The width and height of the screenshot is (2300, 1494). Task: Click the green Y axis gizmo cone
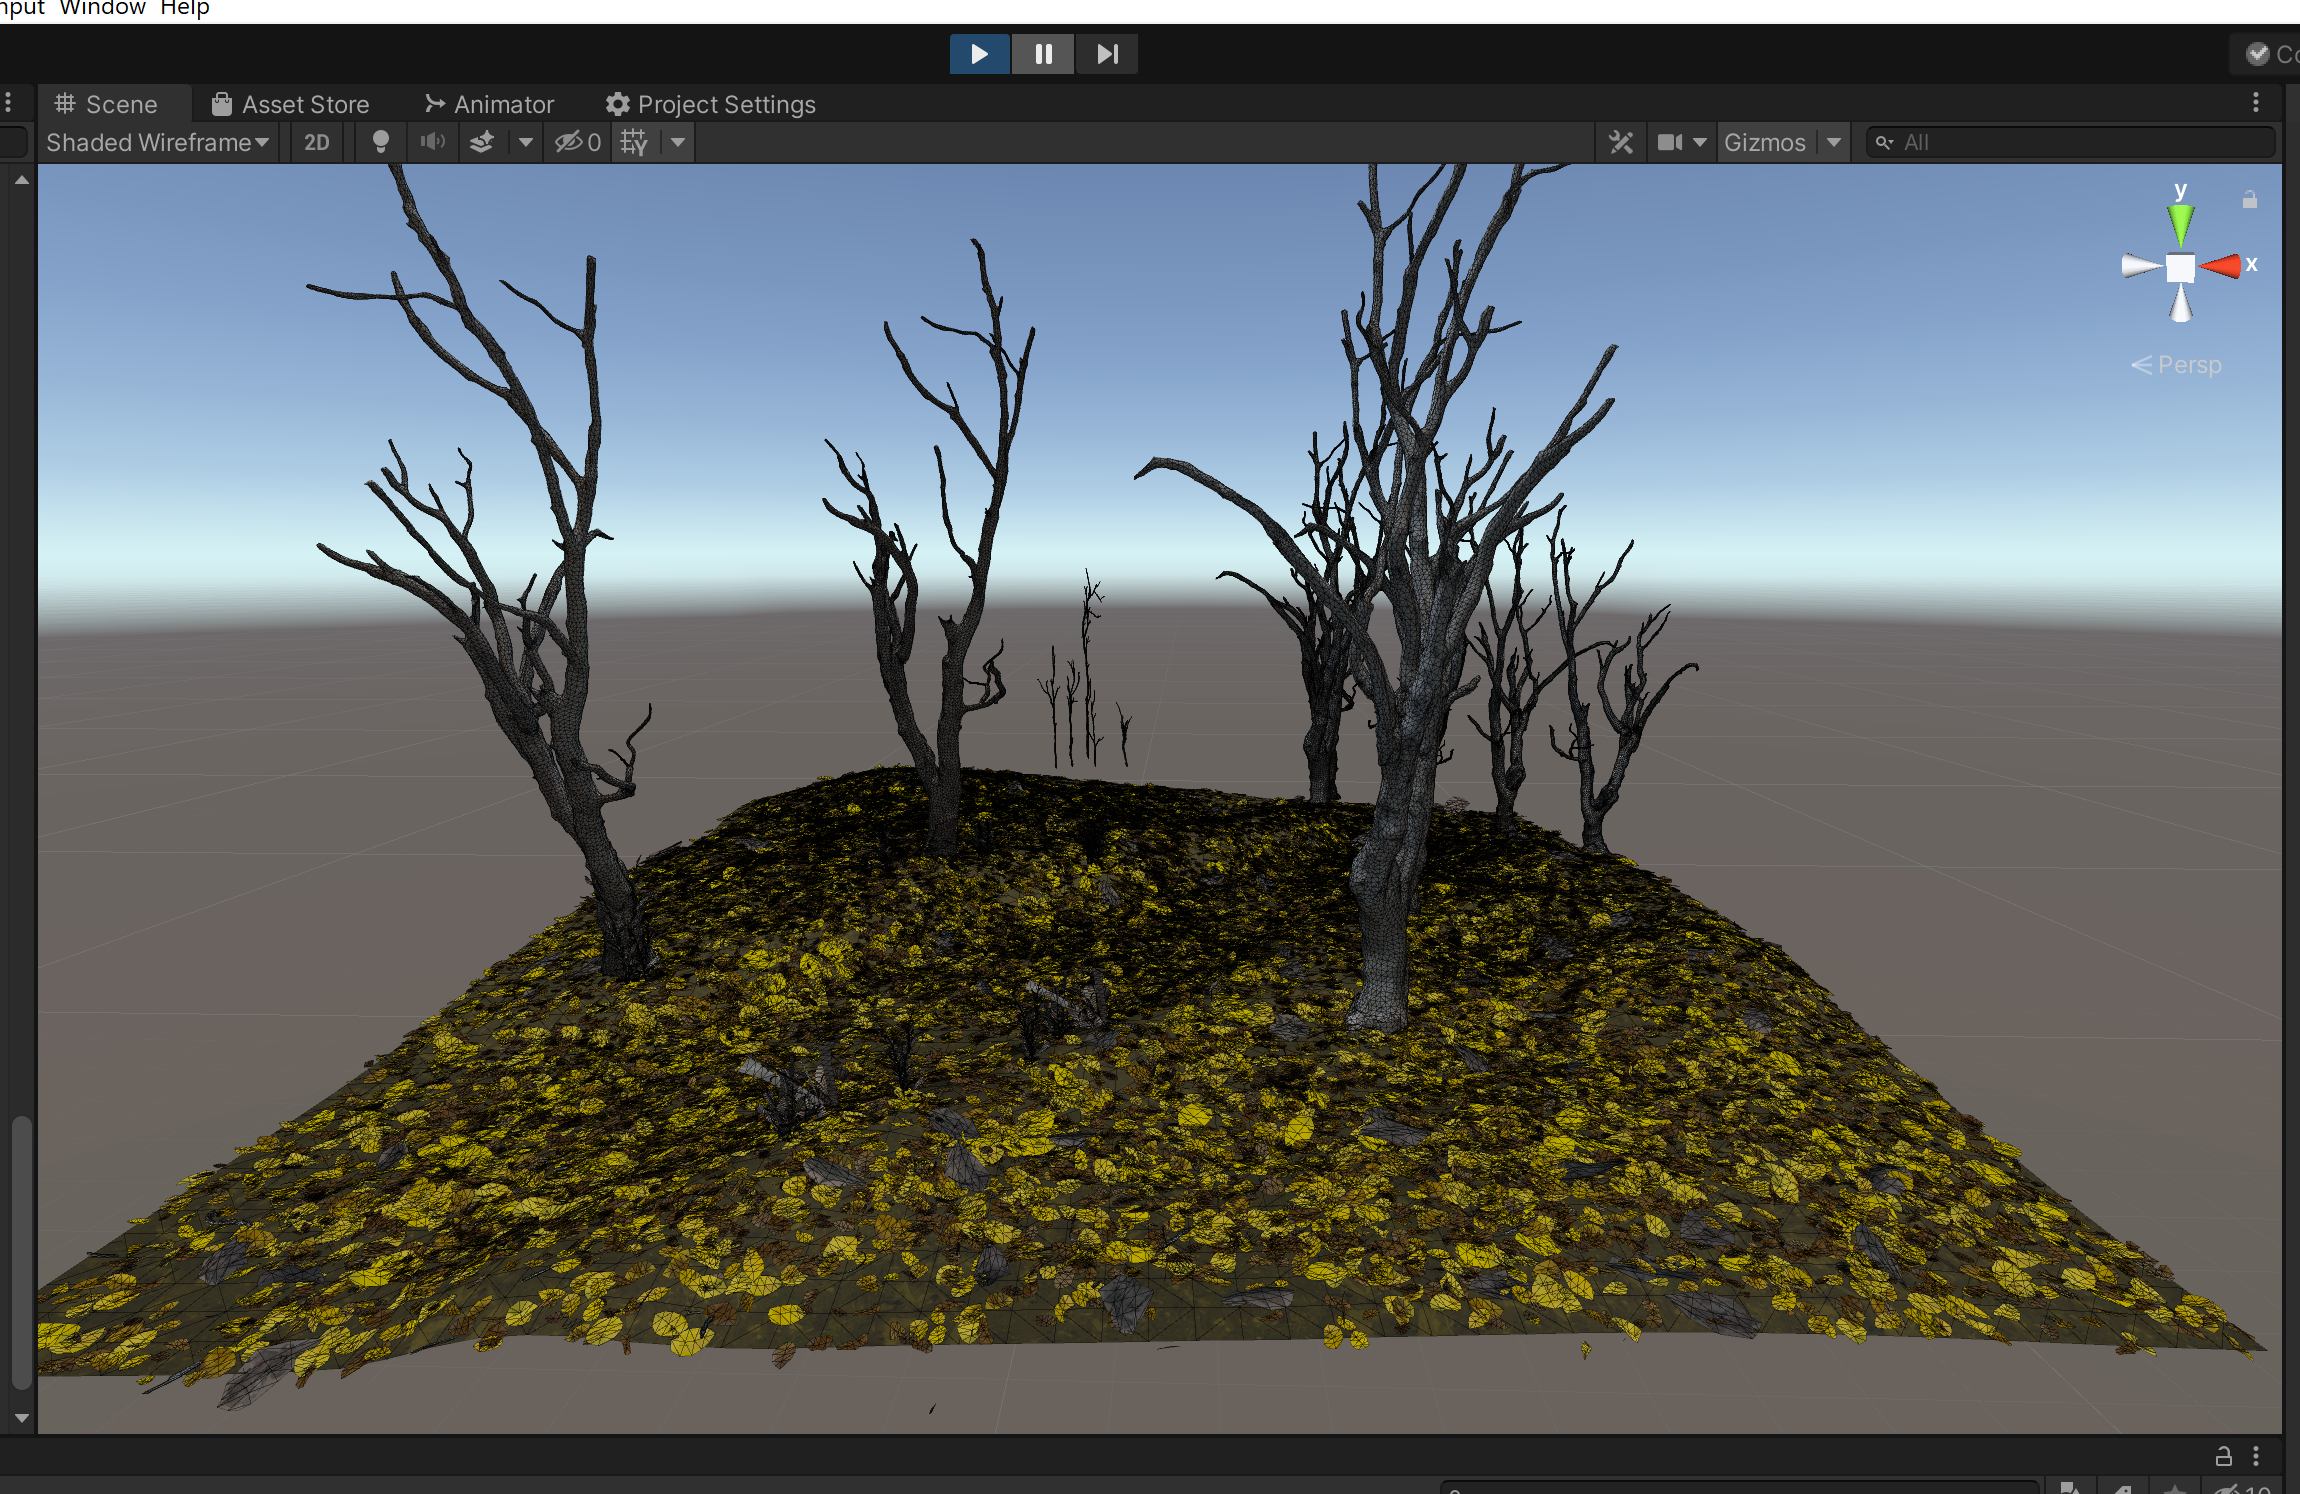click(x=2180, y=222)
